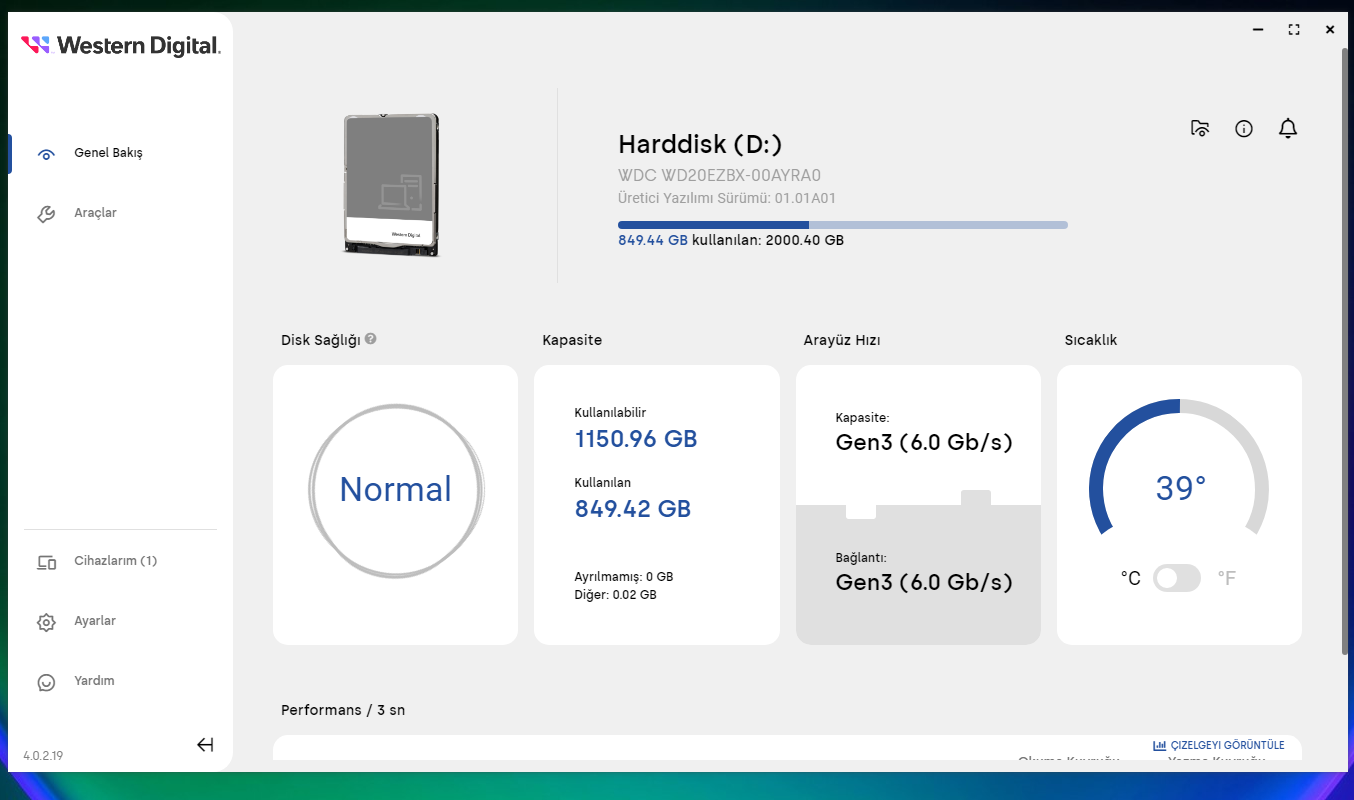Open notifications bell
Screen dimensions: 1354x800
tap(1288, 128)
